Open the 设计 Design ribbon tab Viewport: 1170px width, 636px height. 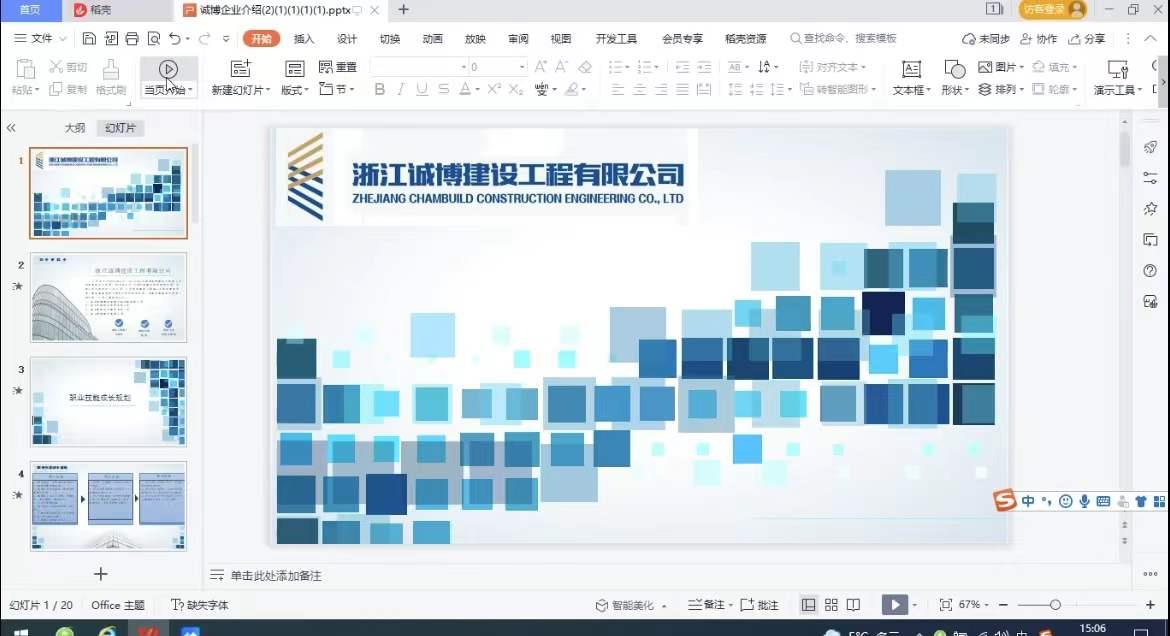(347, 39)
